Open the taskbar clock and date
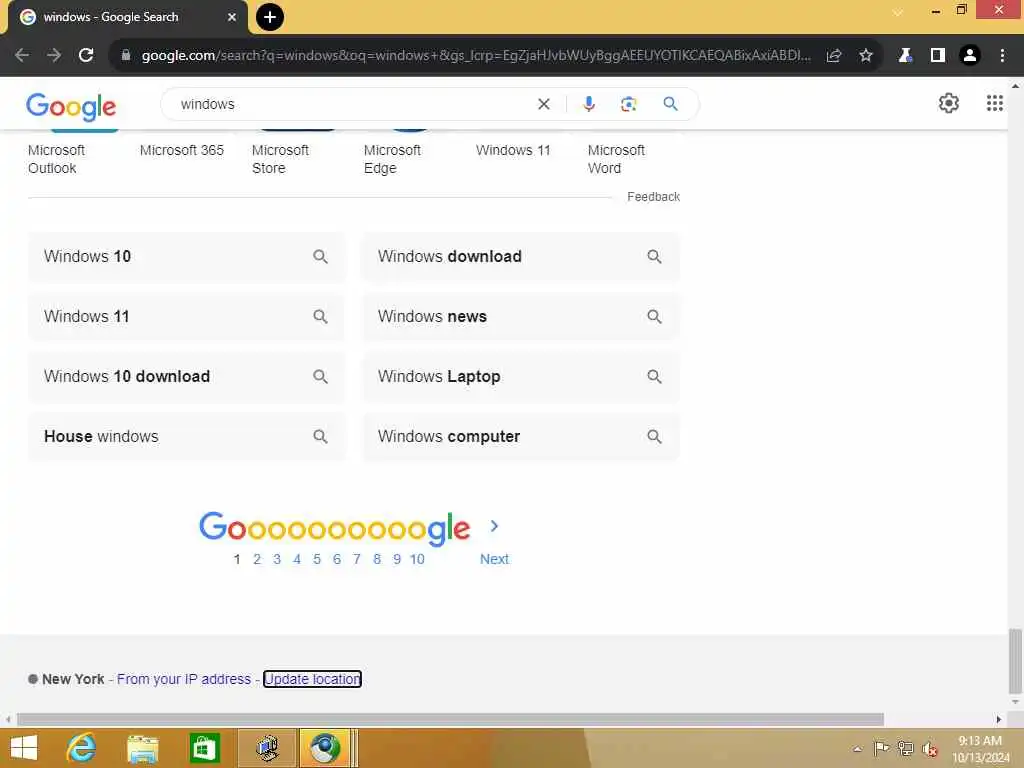 980,749
